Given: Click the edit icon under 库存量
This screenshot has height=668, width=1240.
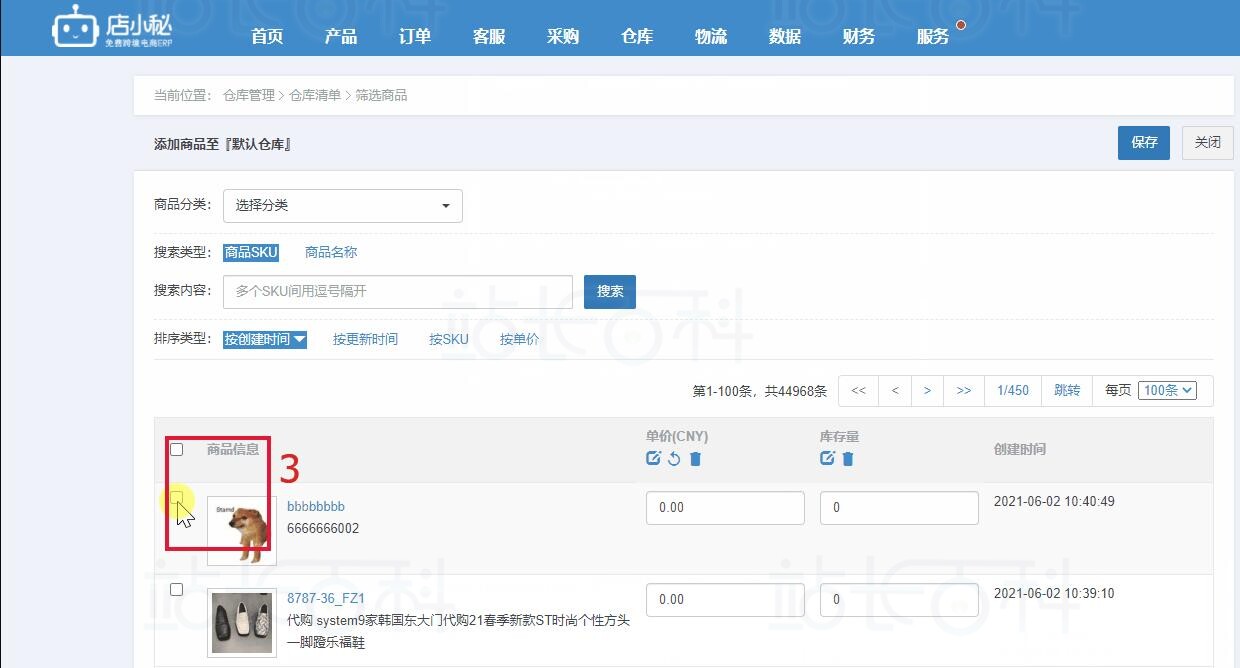Looking at the screenshot, I should 827,459.
